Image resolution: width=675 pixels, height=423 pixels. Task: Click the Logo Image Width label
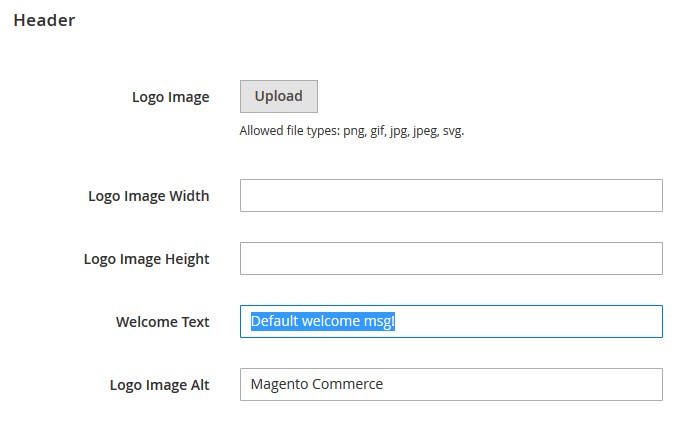149,196
